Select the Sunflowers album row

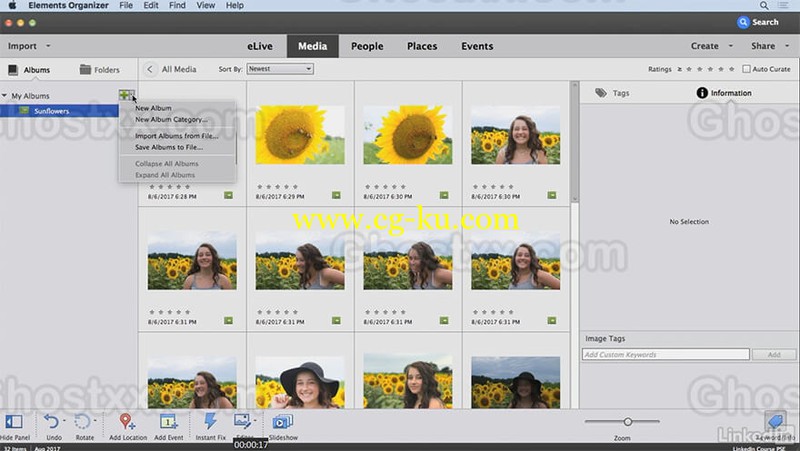(x=59, y=111)
